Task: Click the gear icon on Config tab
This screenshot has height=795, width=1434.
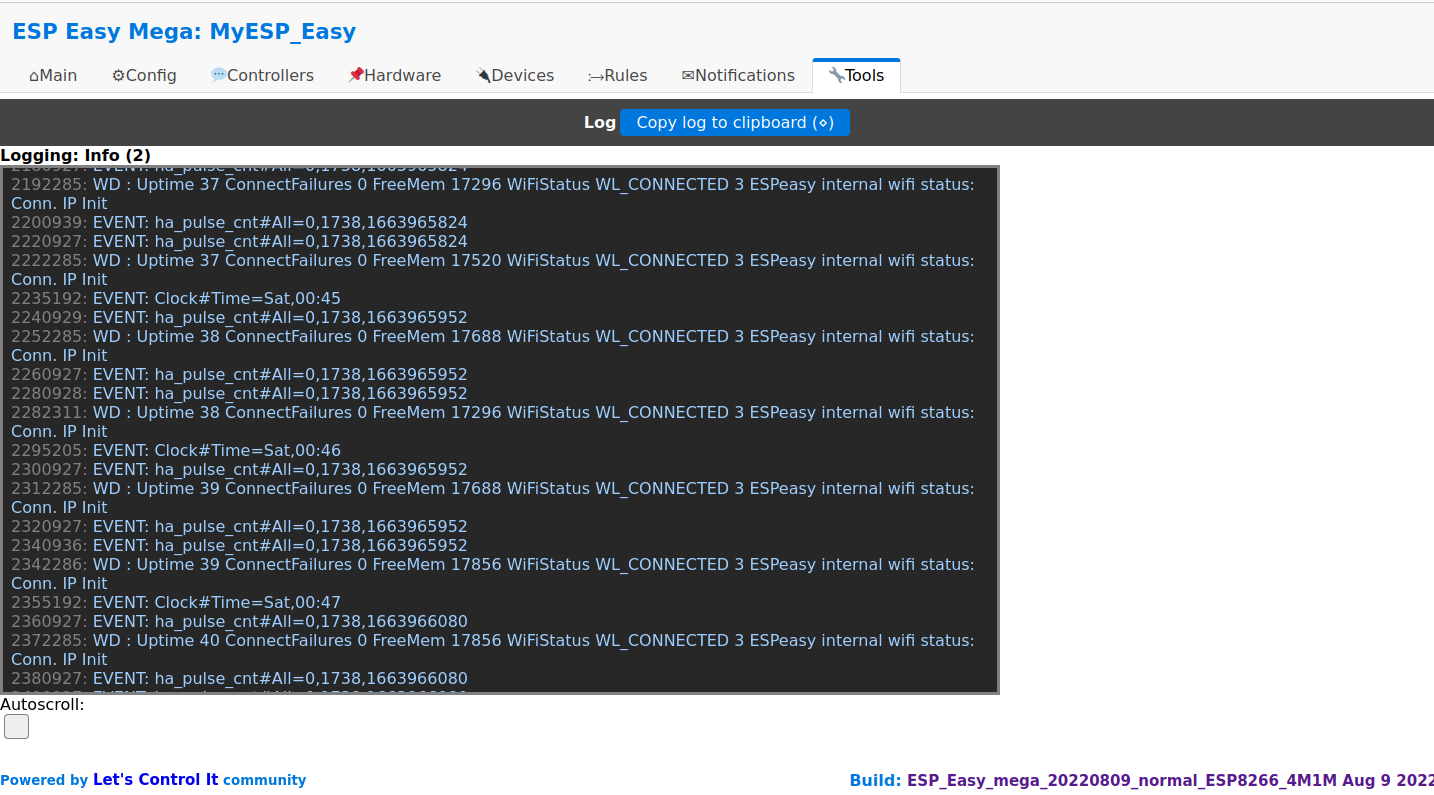Action: [118, 76]
